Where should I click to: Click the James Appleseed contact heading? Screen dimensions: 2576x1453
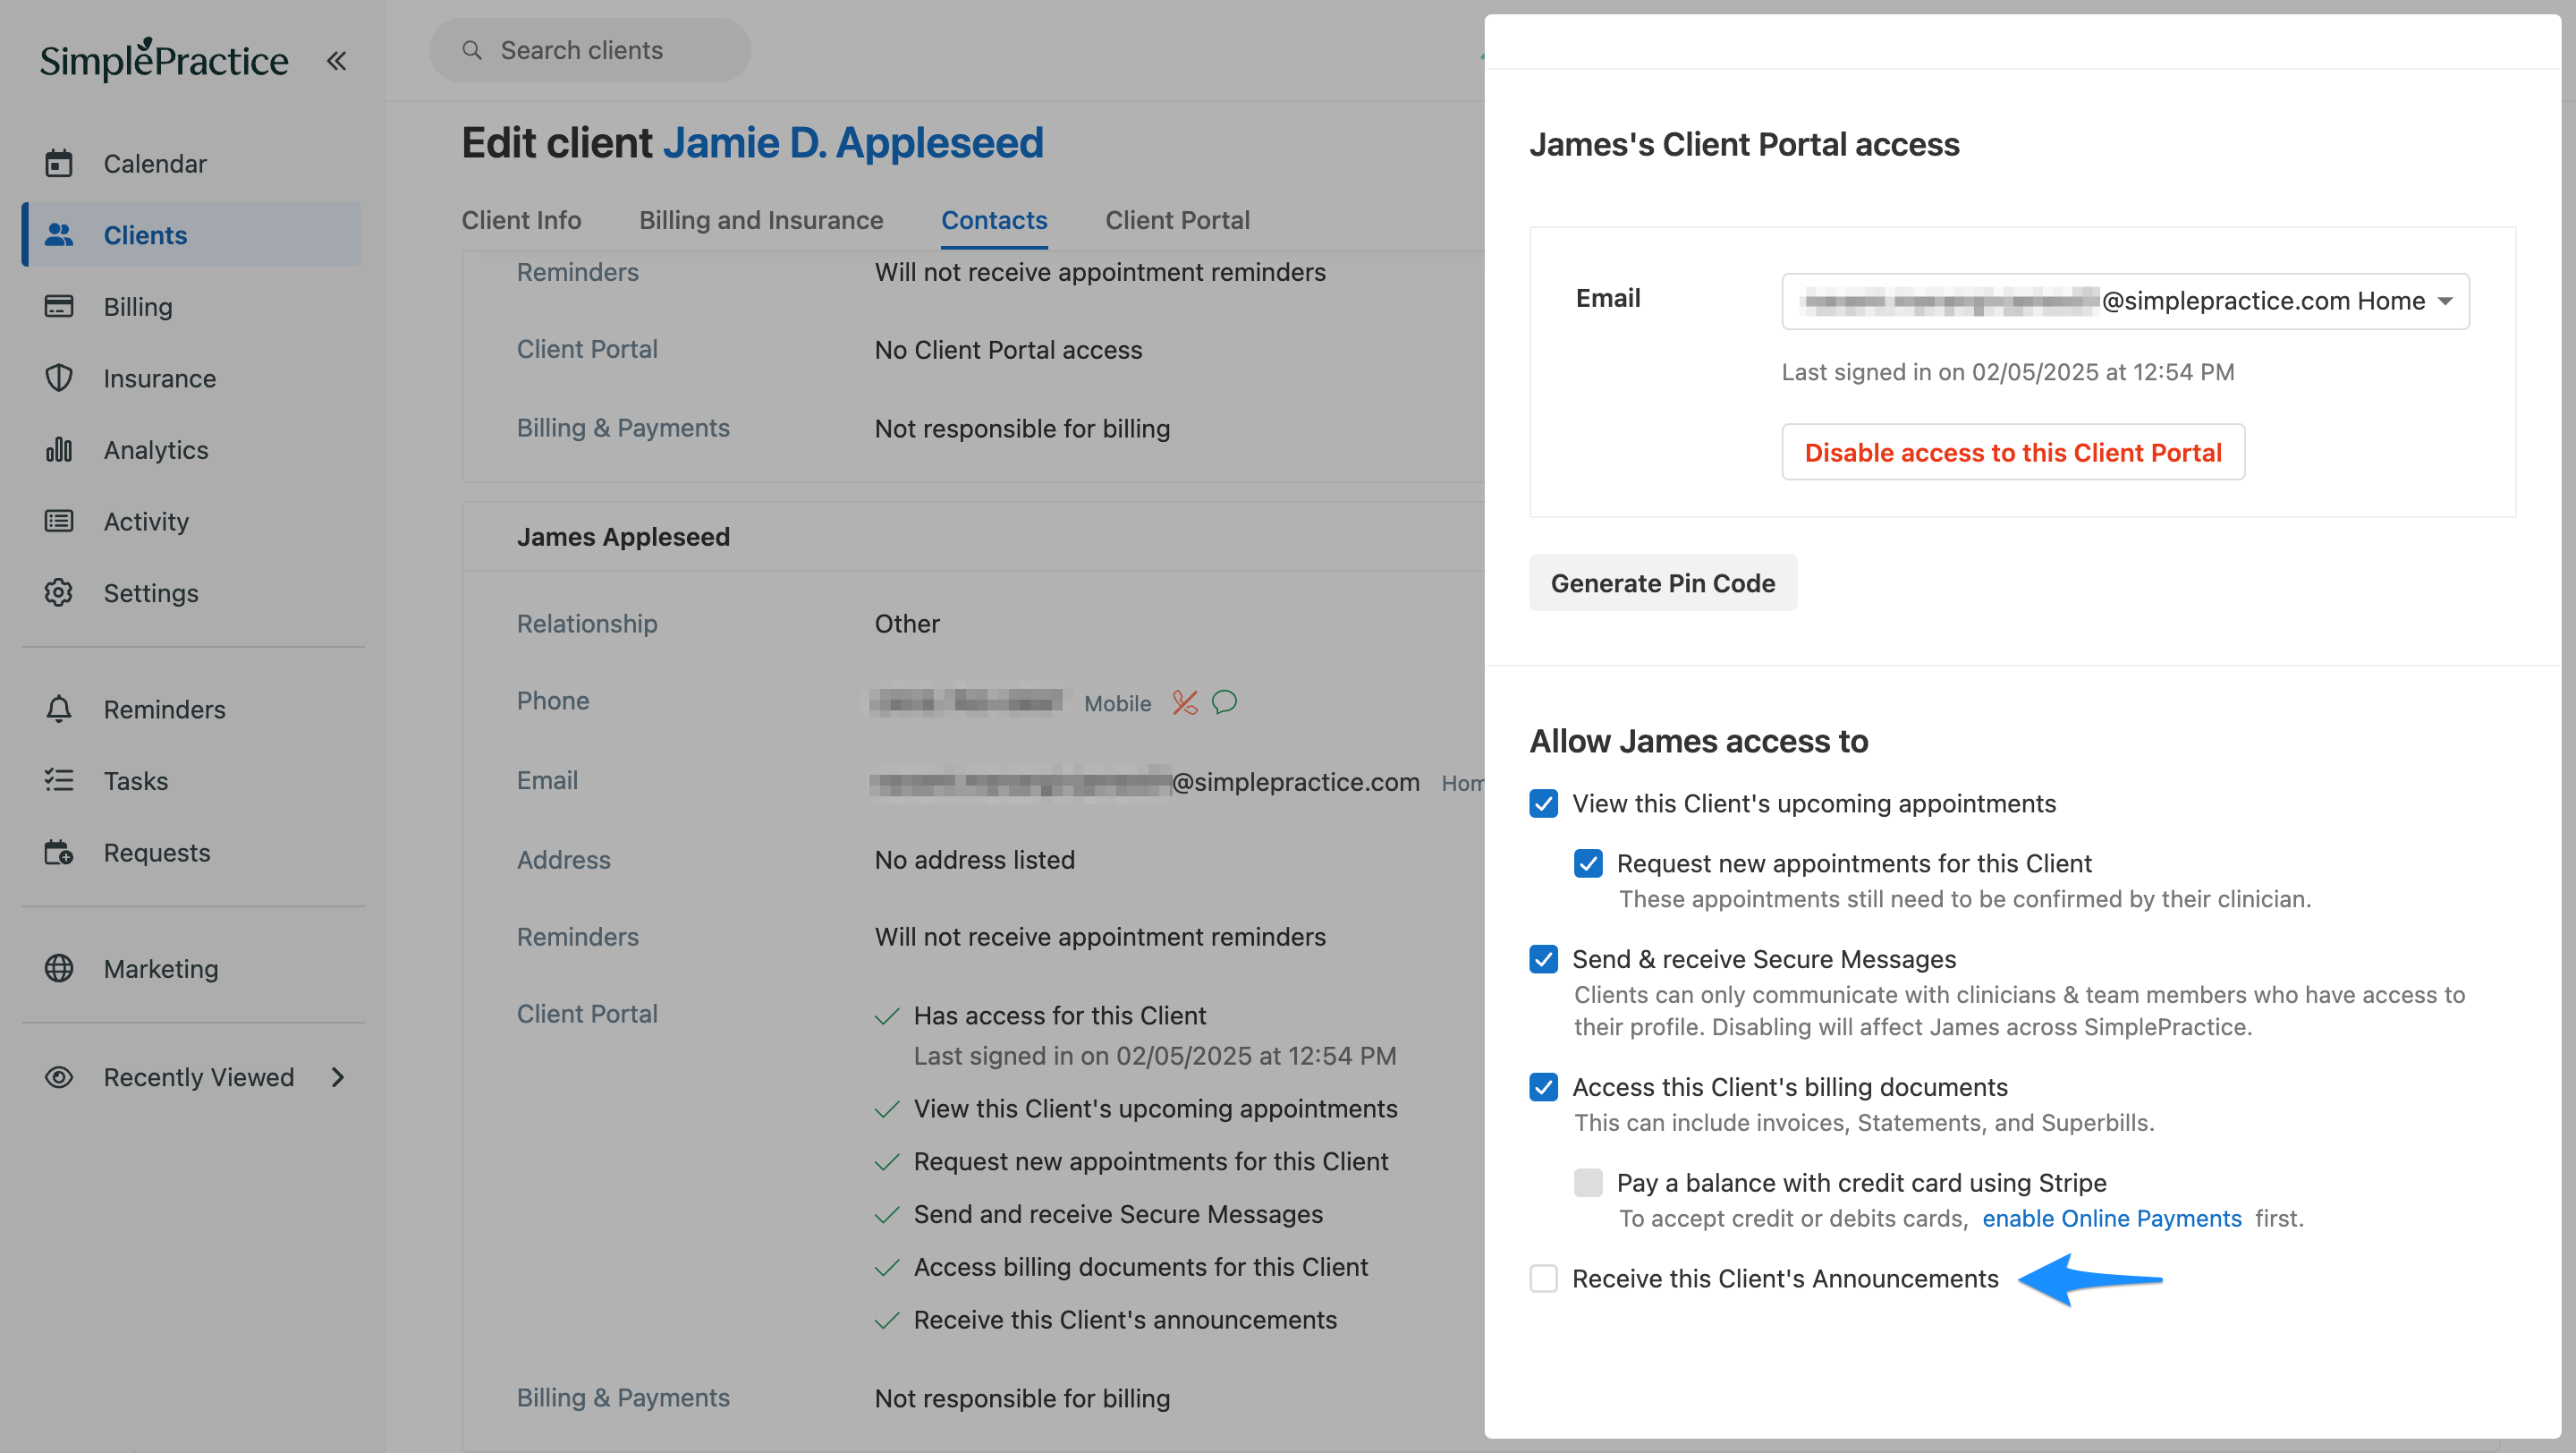pos(623,537)
